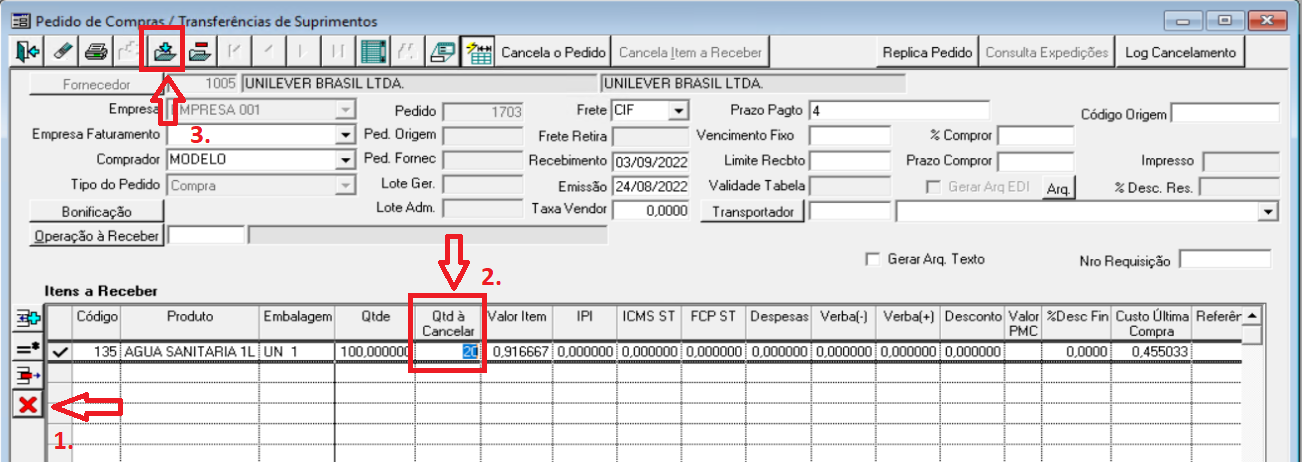Click the Replica Pedido button
Image resolution: width=1302 pixels, height=462 pixels.
pos(927,52)
